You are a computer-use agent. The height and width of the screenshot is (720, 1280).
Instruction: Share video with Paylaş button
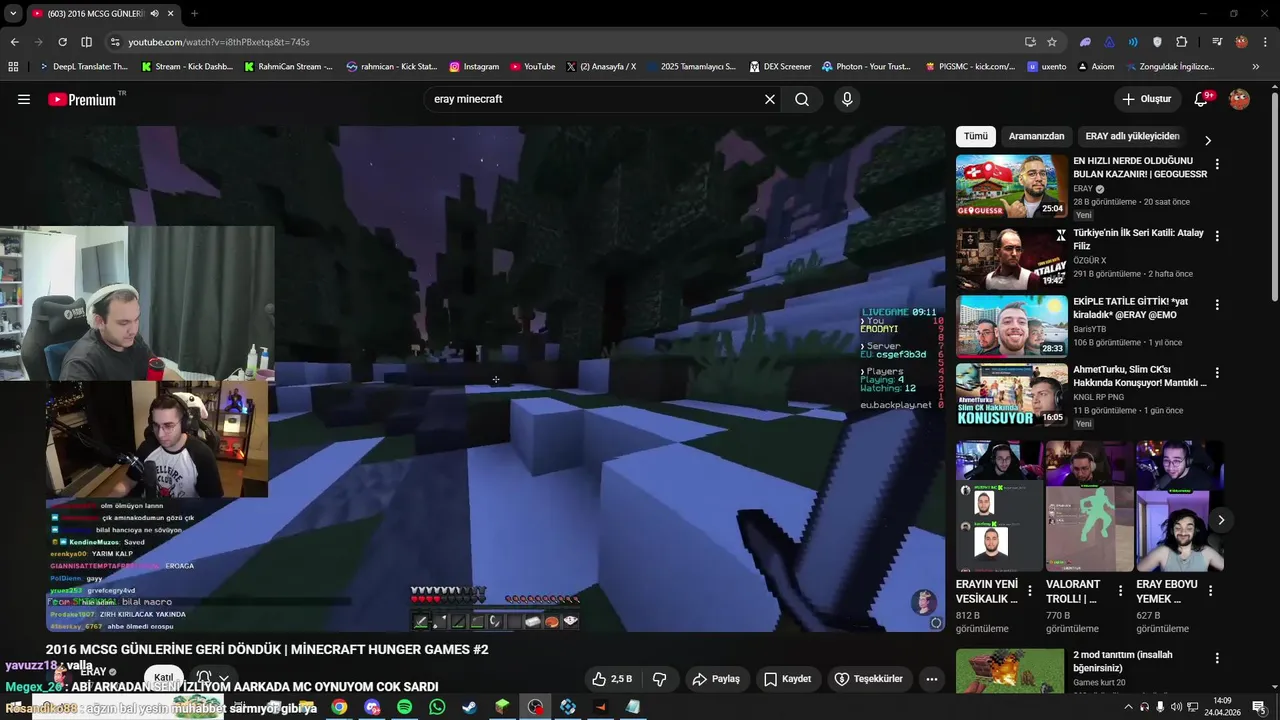716,679
